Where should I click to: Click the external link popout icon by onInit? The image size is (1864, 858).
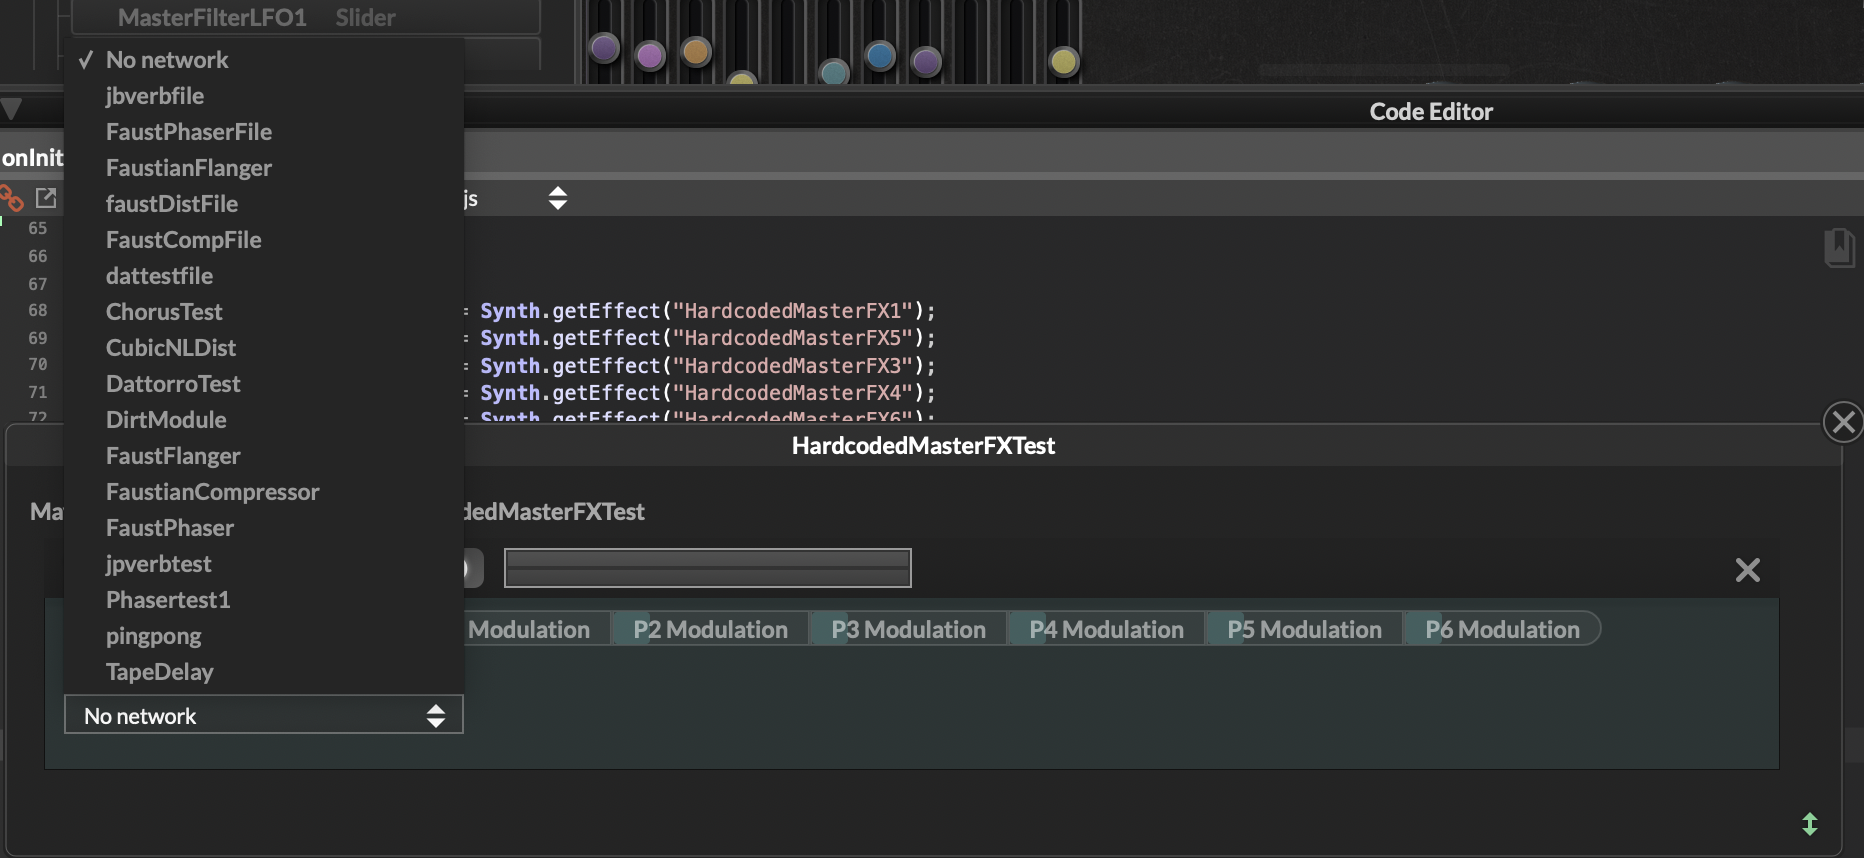(46, 198)
